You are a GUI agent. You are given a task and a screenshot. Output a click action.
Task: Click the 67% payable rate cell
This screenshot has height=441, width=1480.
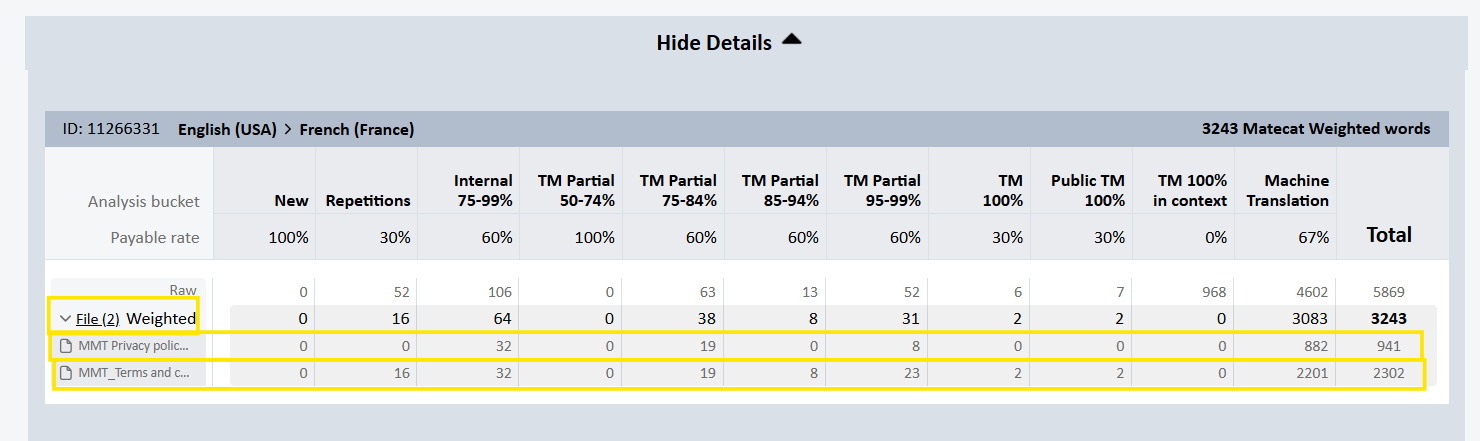1313,238
